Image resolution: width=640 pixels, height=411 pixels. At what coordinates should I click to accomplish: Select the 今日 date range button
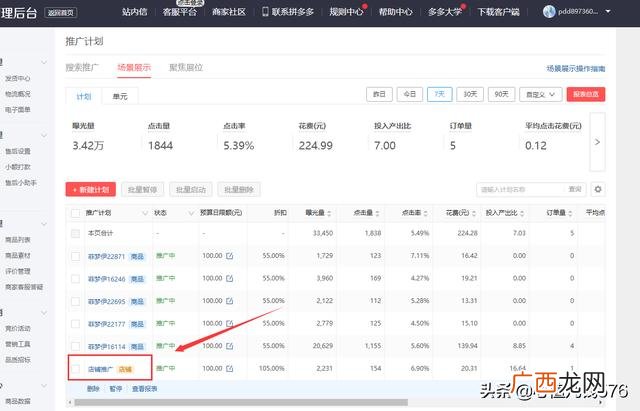click(410, 94)
